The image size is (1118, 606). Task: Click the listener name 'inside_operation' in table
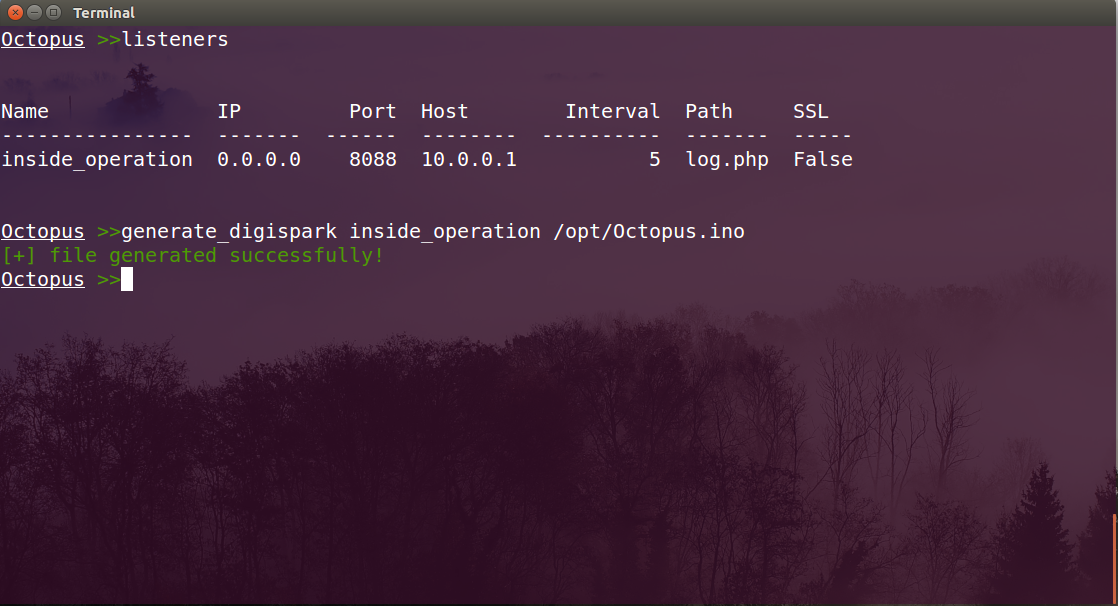(x=97, y=160)
